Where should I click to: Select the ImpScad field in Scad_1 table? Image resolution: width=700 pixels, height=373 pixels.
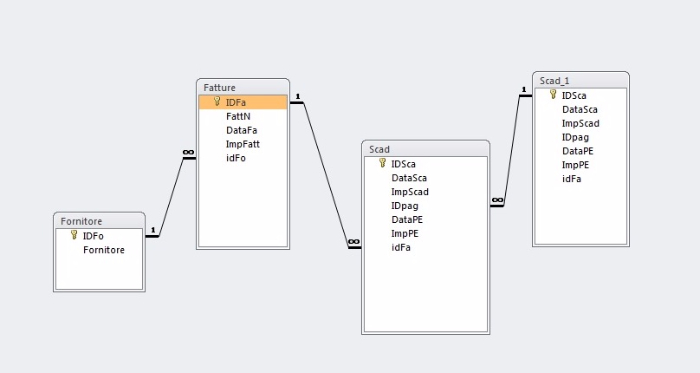pyautogui.click(x=580, y=123)
